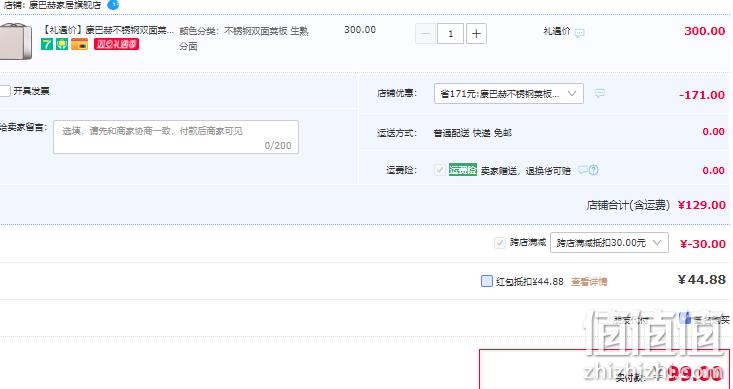Click the 普通配送 快递 免邮 shipping text
This screenshot has width=733, height=389.
473,133
